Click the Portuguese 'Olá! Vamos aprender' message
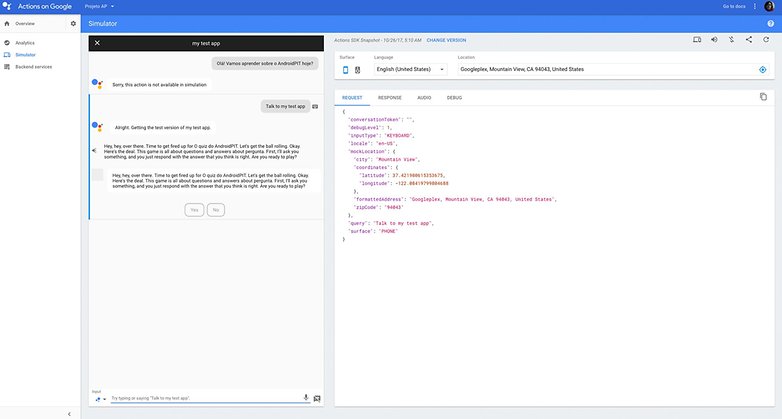The image size is (782, 419). (264, 64)
